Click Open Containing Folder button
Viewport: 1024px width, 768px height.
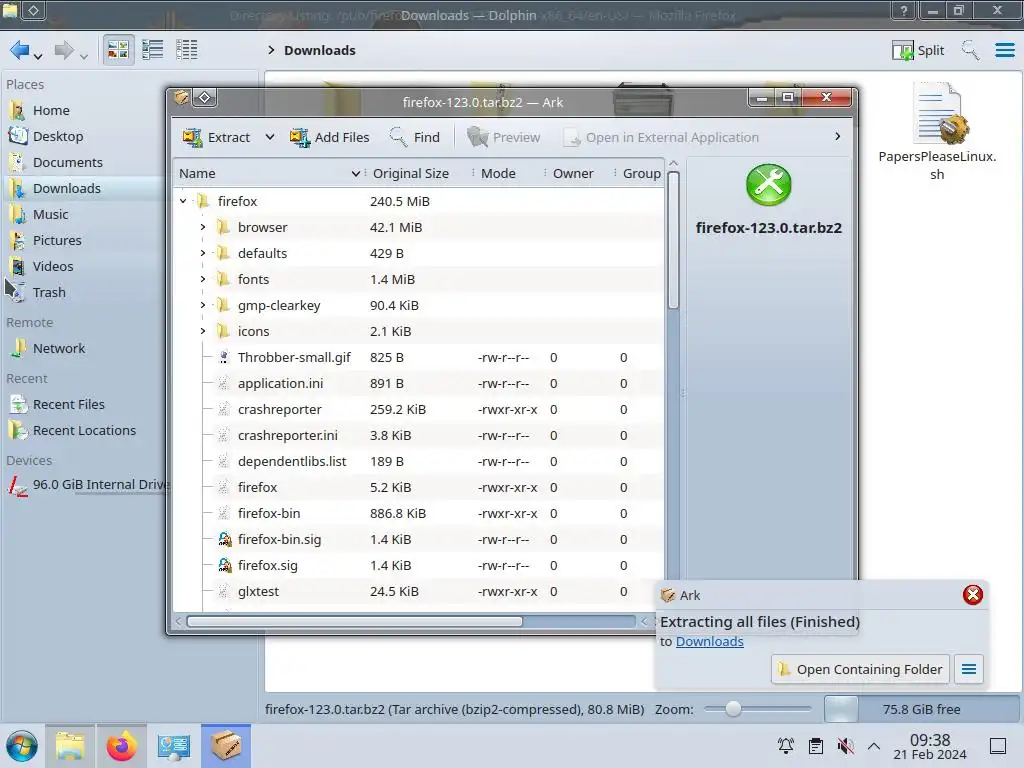(x=860, y=669)
